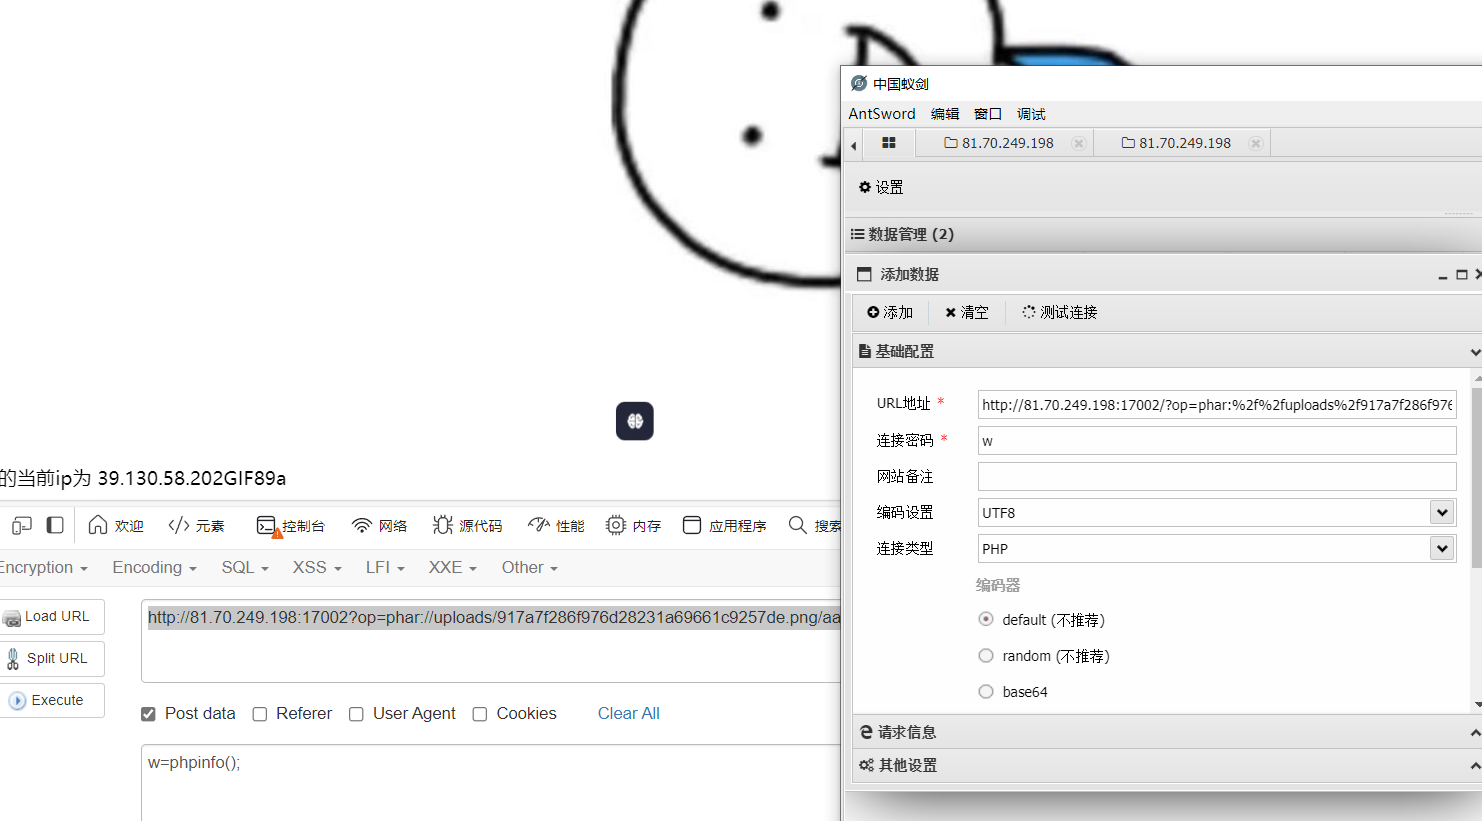
Task: Open the Other dropdown in HackBar
Action: click(x=529, y=567)
